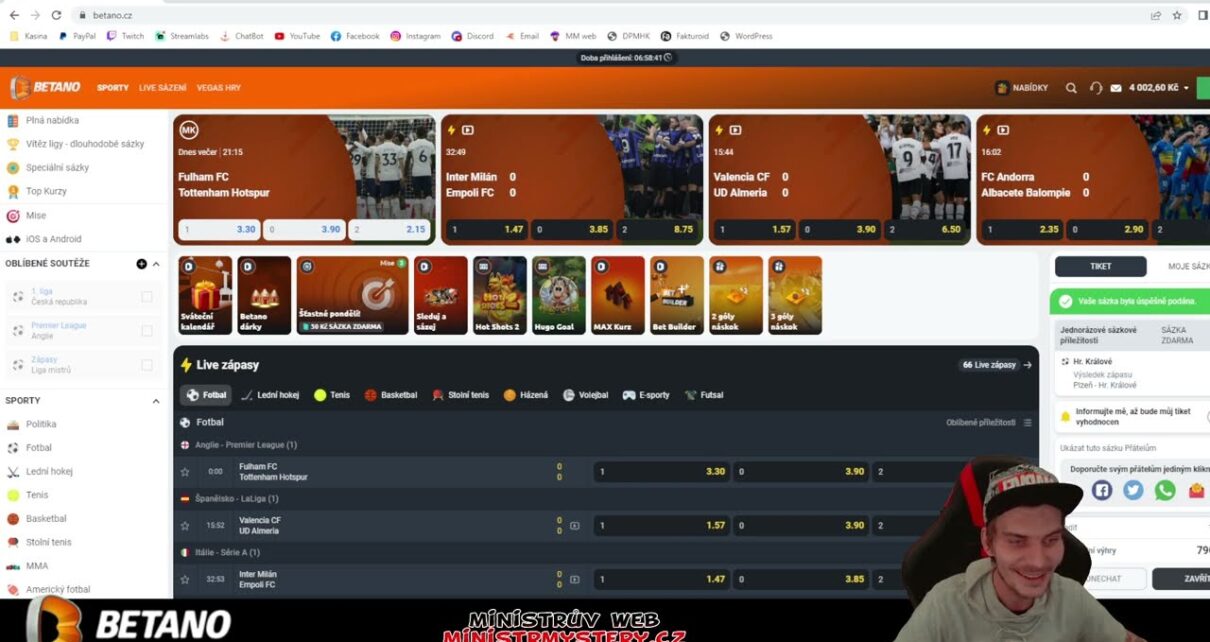Favorite the Valencia CF match with star

click(x=185, y=526)
